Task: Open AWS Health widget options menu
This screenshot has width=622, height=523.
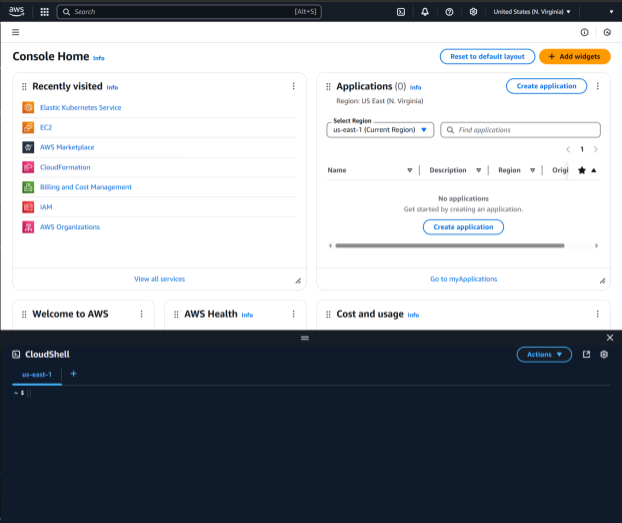Action: [294, 314]
